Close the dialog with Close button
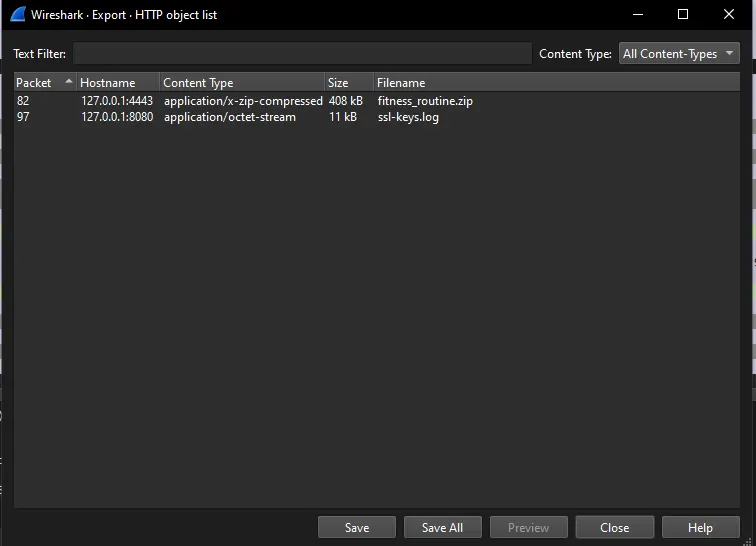Viewport: 756px width, 546px height. pyautogui.click(x=615, y=527)
